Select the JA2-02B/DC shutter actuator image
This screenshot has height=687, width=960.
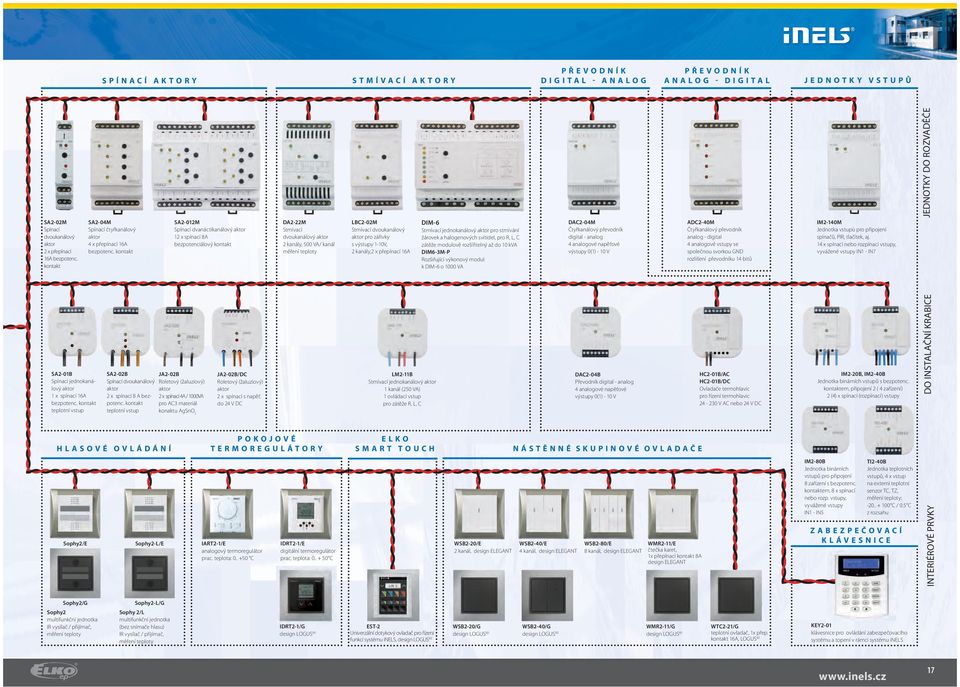(238, 334)
